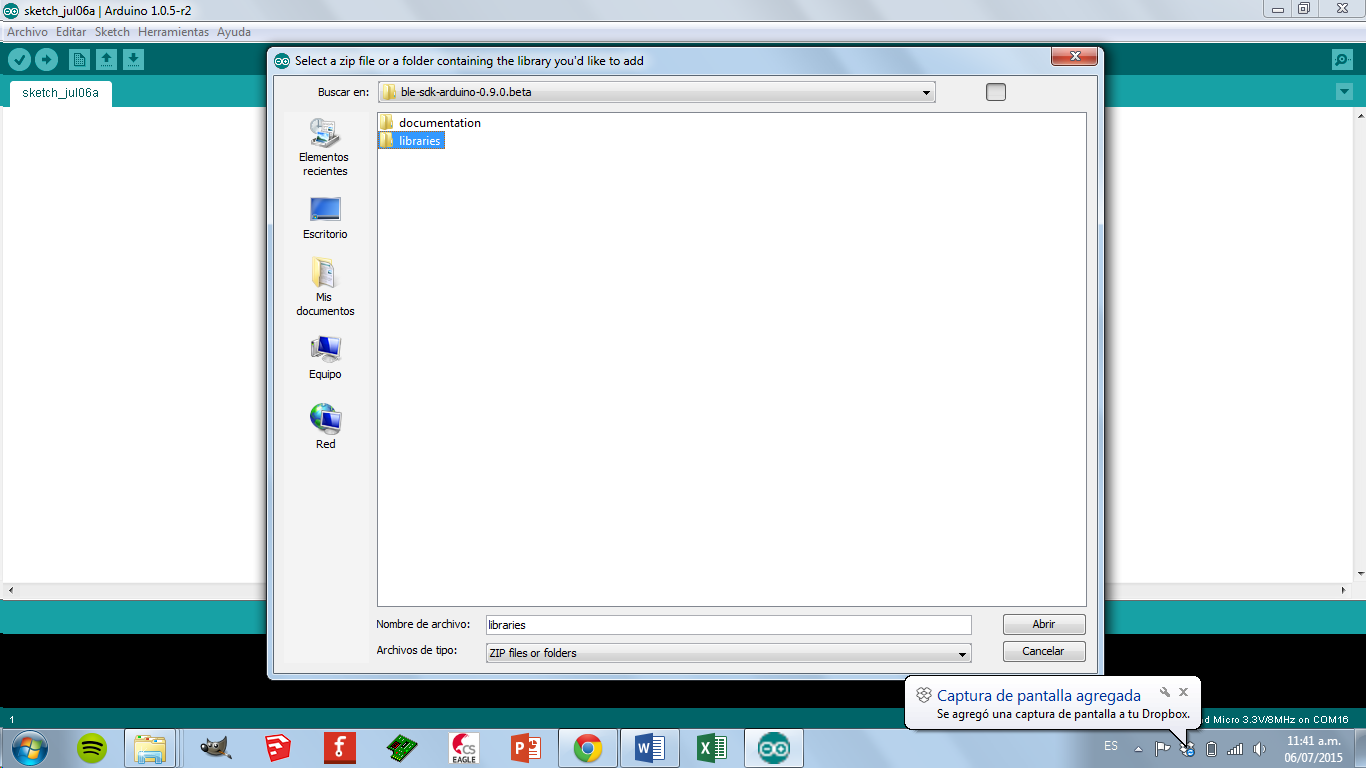Open CadSoft EAGLE from the taskbar
This screenshot has height=768, width=1366.
click(464, 748)
